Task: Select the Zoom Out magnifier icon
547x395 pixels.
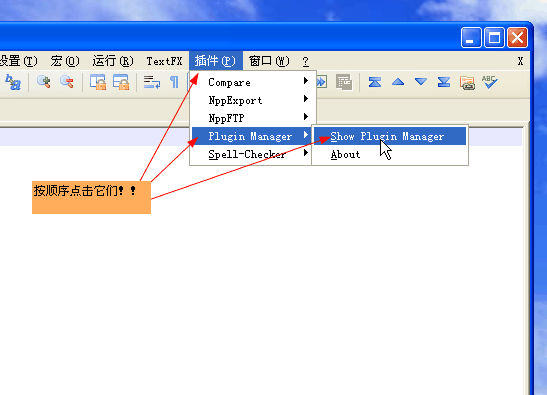Action: click(67, 82)
